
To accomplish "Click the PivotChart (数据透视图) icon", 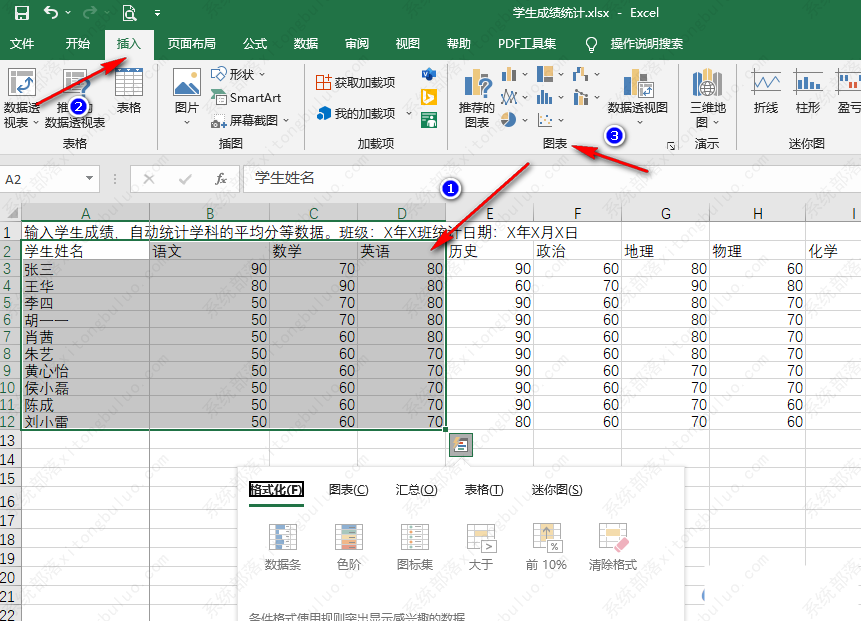I will [x=638, y=83].
